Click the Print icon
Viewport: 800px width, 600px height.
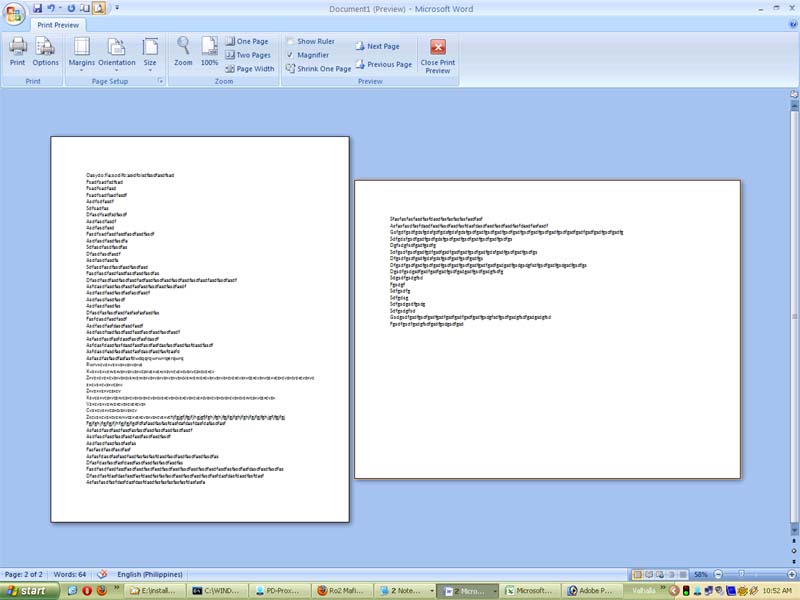(16, 51)
